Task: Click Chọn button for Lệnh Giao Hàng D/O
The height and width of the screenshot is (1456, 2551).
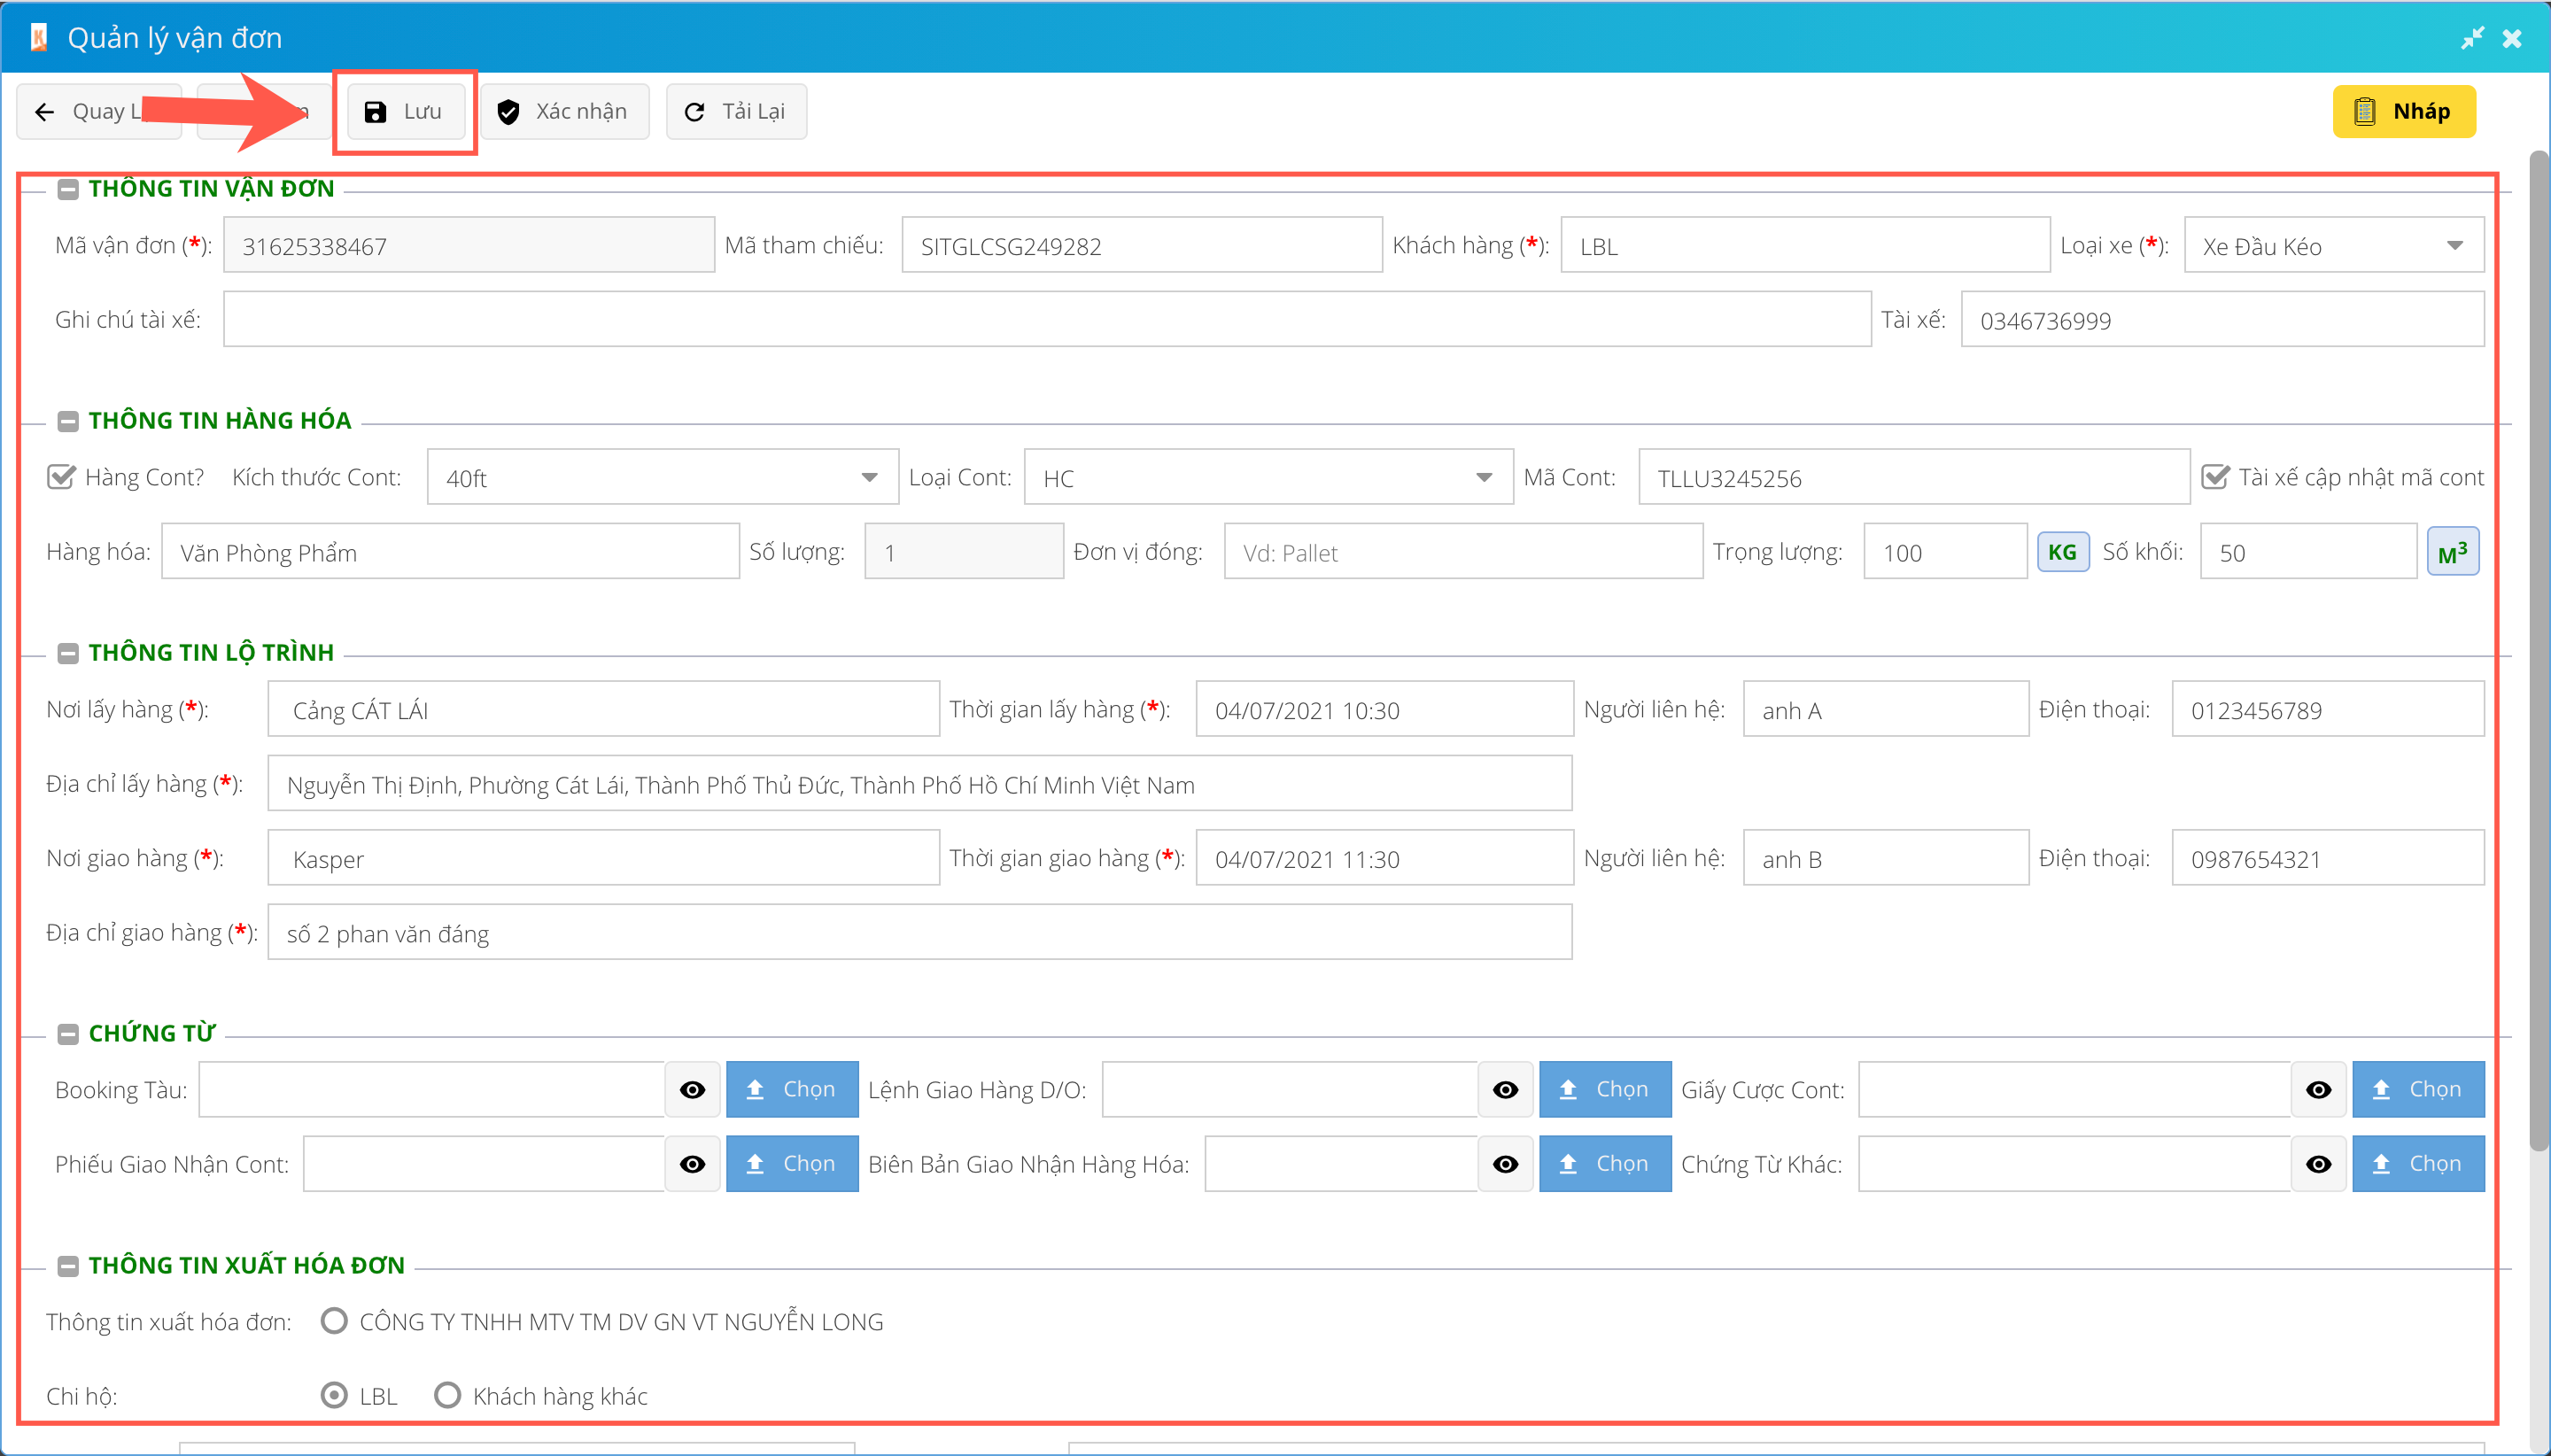Action: 1604,1089
